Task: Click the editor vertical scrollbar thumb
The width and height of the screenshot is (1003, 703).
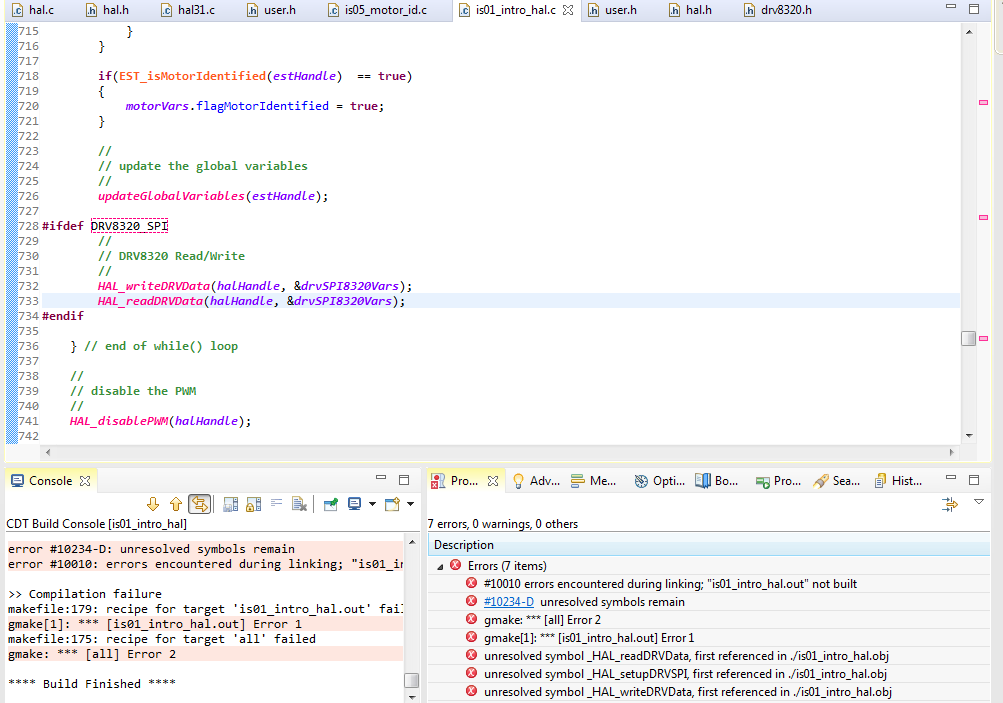Action: tap(968, 339)
